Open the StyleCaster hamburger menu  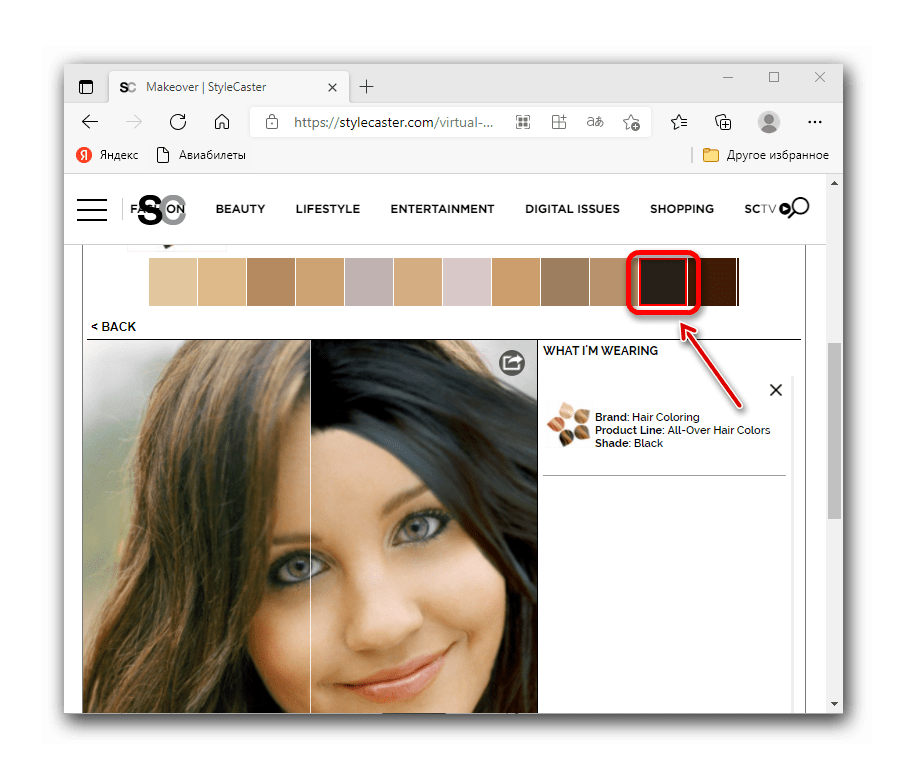click(x=92, y=209)
